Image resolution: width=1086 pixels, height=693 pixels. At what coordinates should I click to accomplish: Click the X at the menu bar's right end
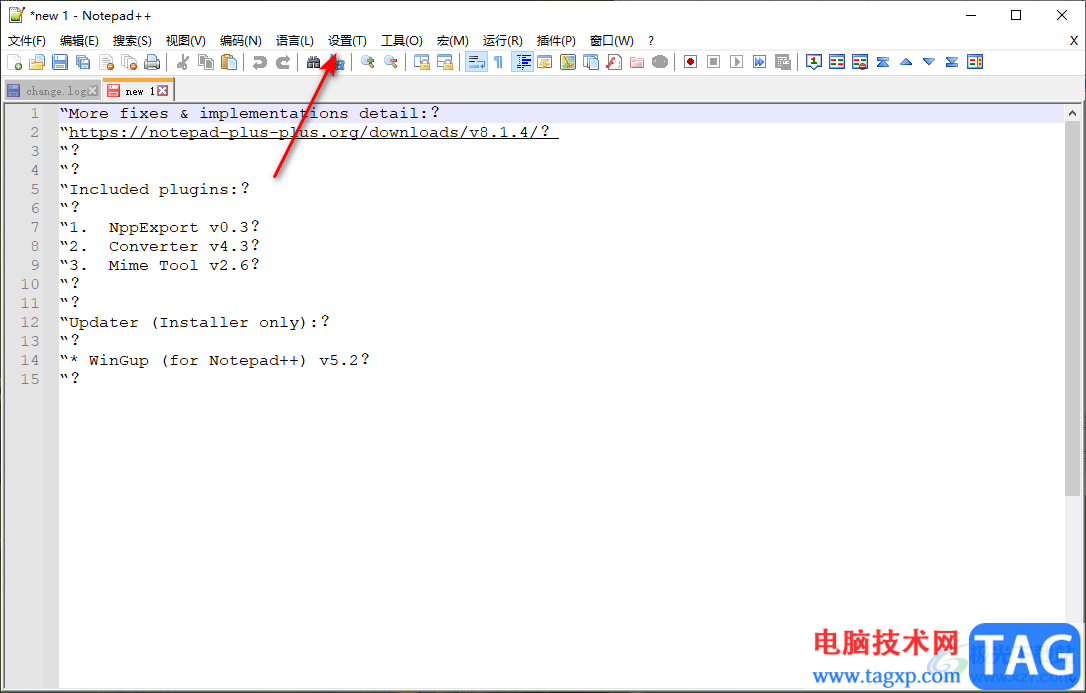(x=1074, y=41)
